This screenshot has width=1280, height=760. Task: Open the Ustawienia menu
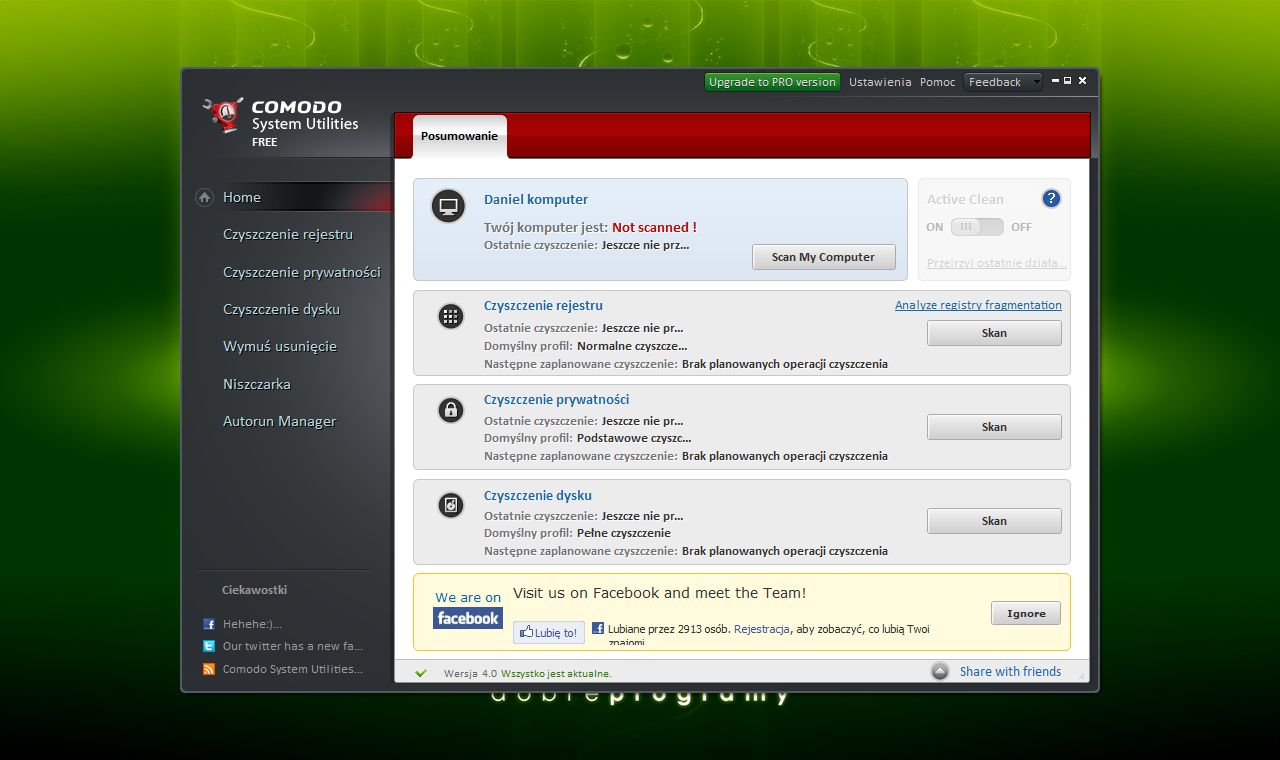880,82
